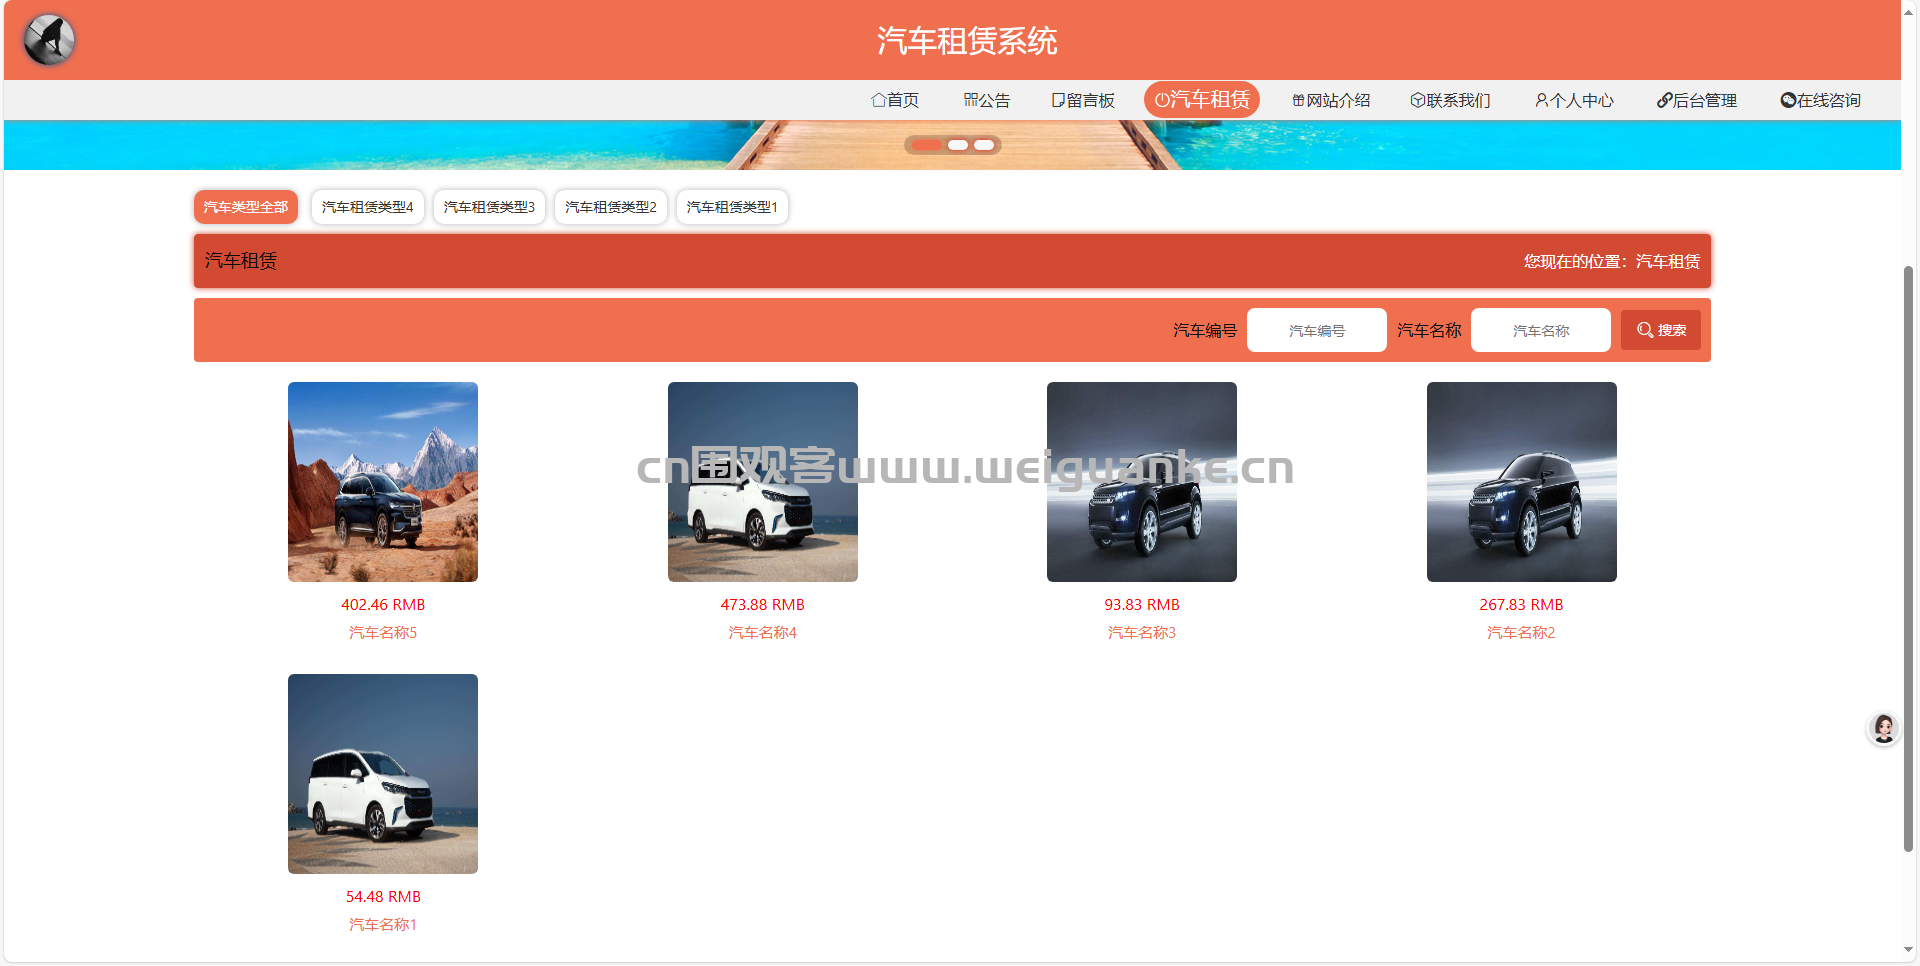Open the floating customer service avatar

1884,729
